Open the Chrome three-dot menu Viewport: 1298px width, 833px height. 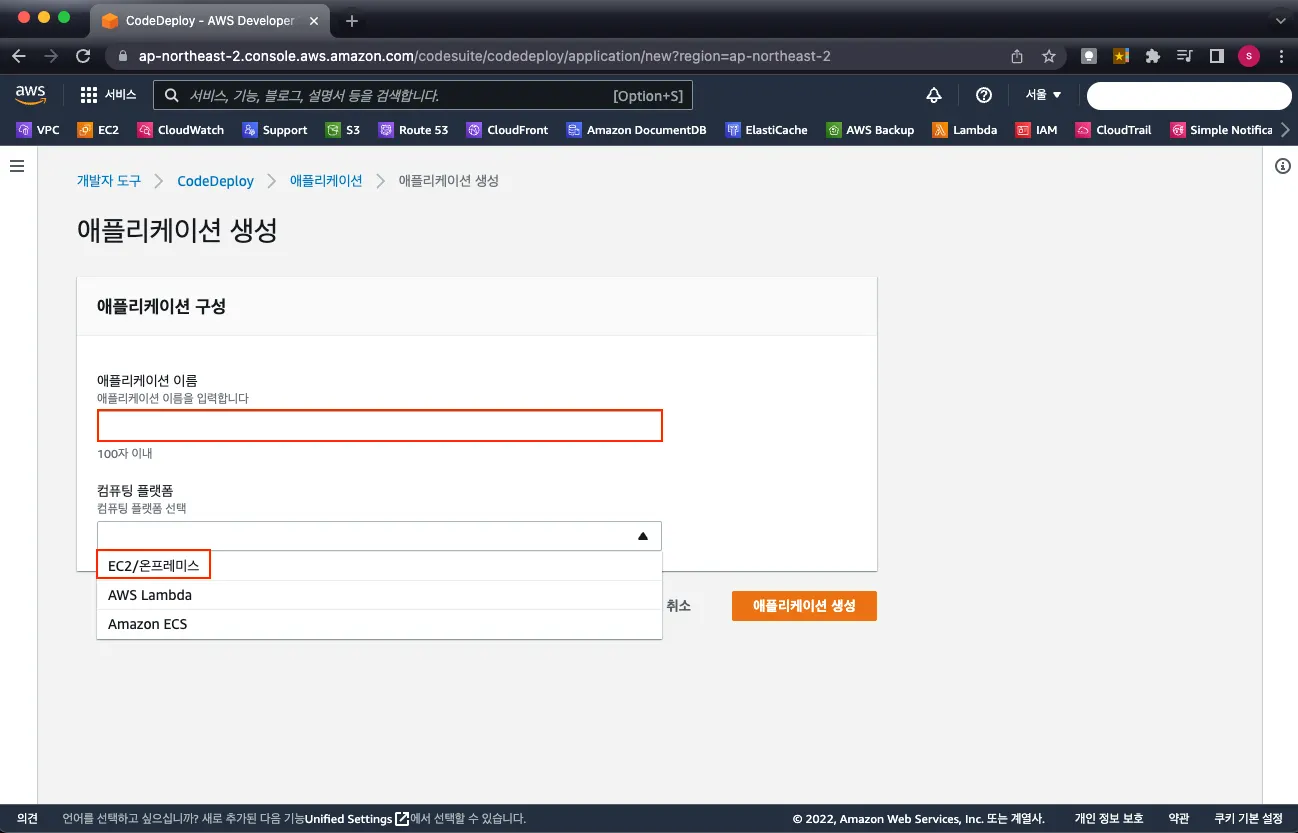[x=1281, y=56]
